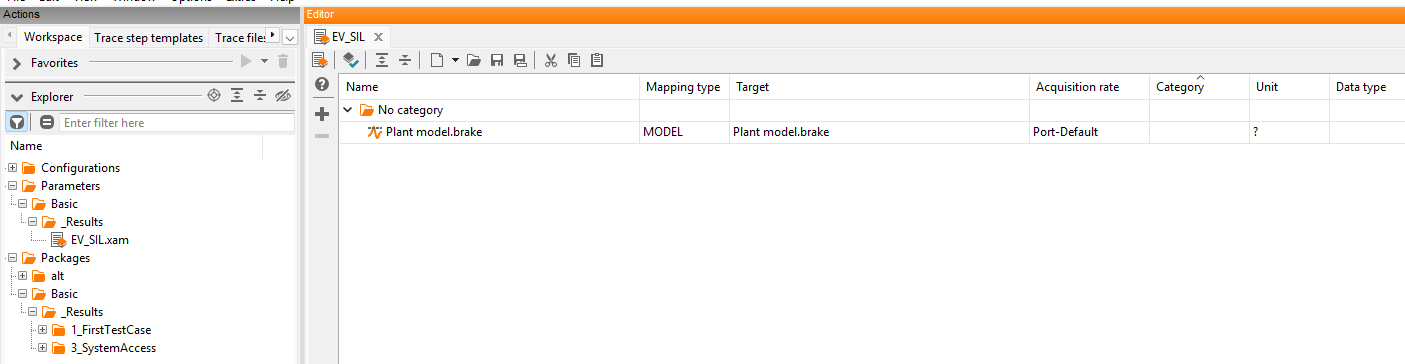Open the Trace step templates tab
The height and width of the screenshot is (364, 1405).
(x=148, y=37)
